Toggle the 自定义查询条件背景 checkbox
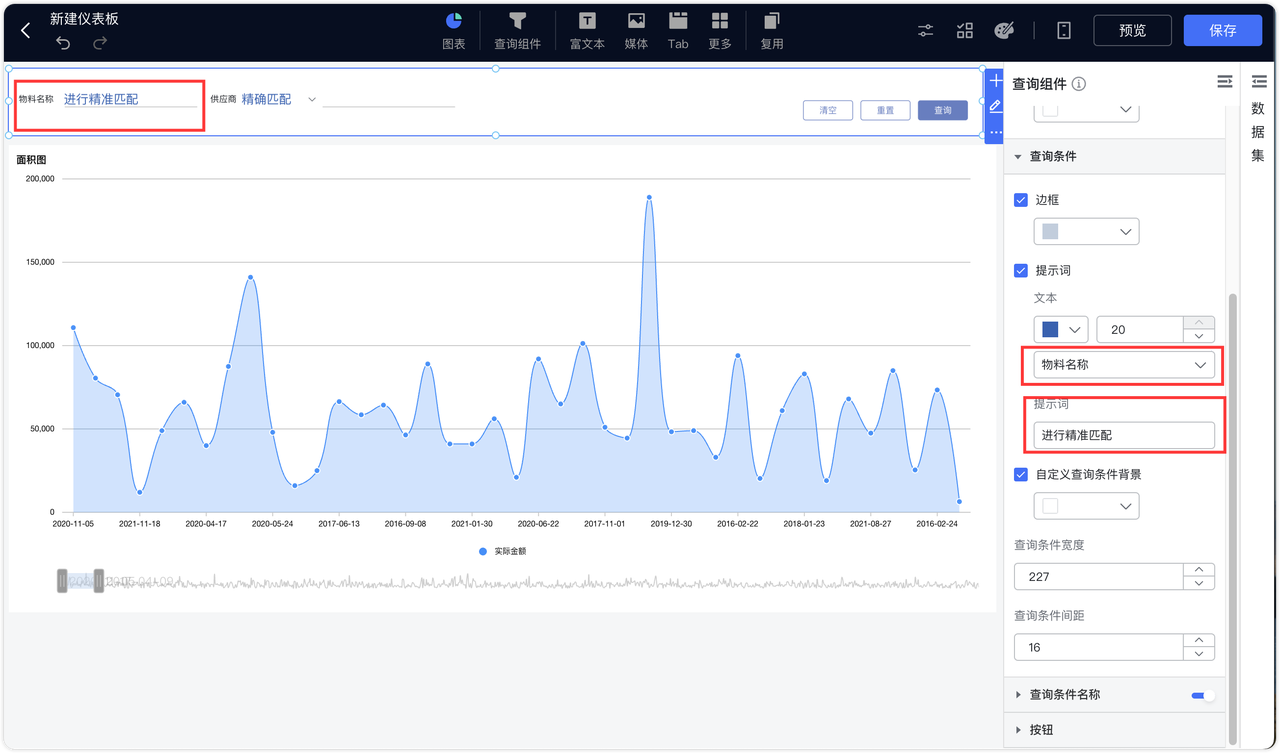Screen dimensions: 1280x753 point(1021,474)
